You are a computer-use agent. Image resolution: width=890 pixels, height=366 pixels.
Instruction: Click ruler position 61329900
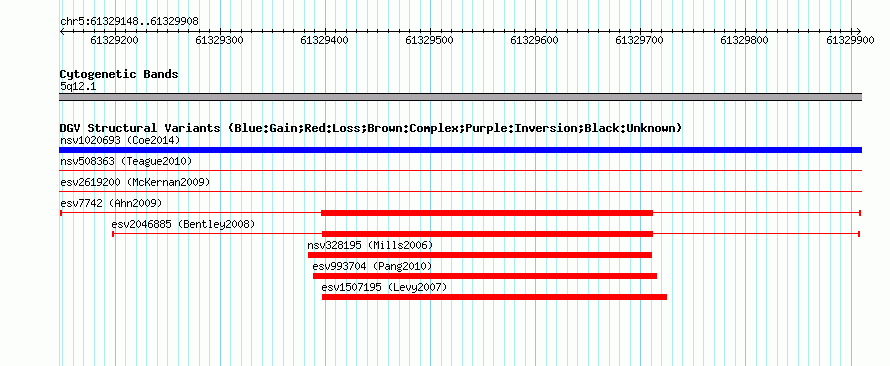point(850,40)
